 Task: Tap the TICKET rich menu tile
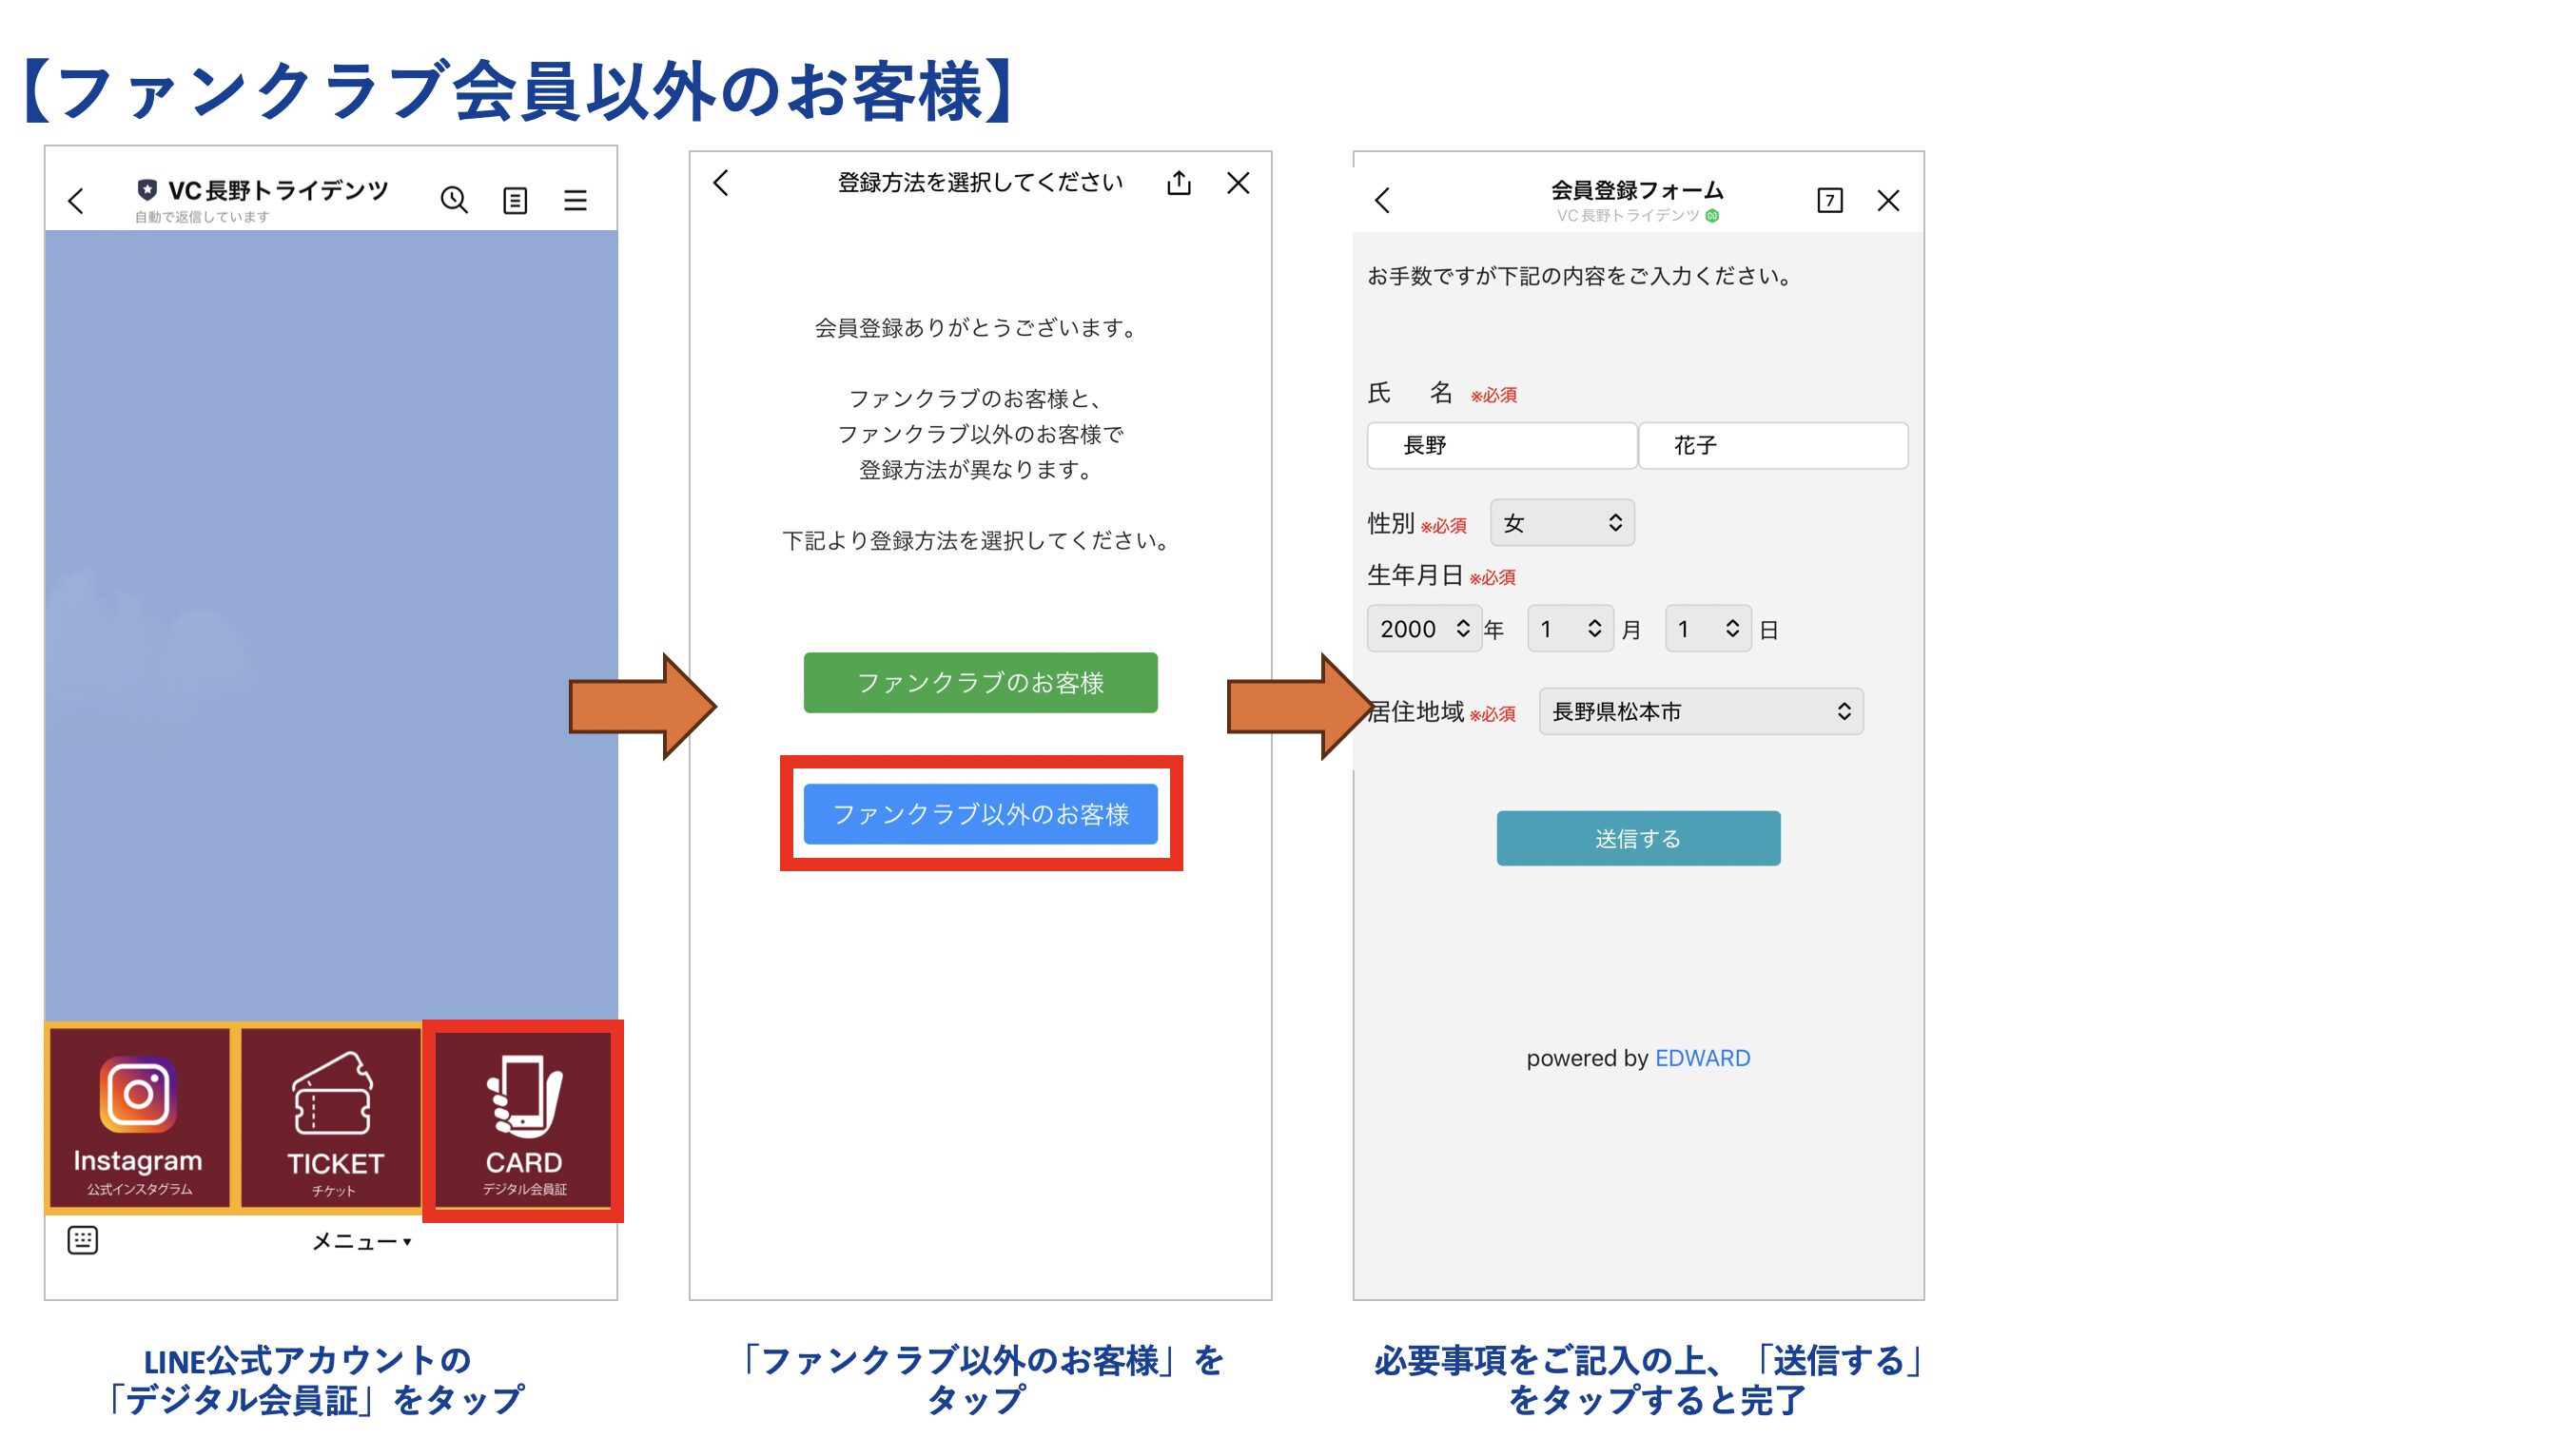click(333, 1120)
